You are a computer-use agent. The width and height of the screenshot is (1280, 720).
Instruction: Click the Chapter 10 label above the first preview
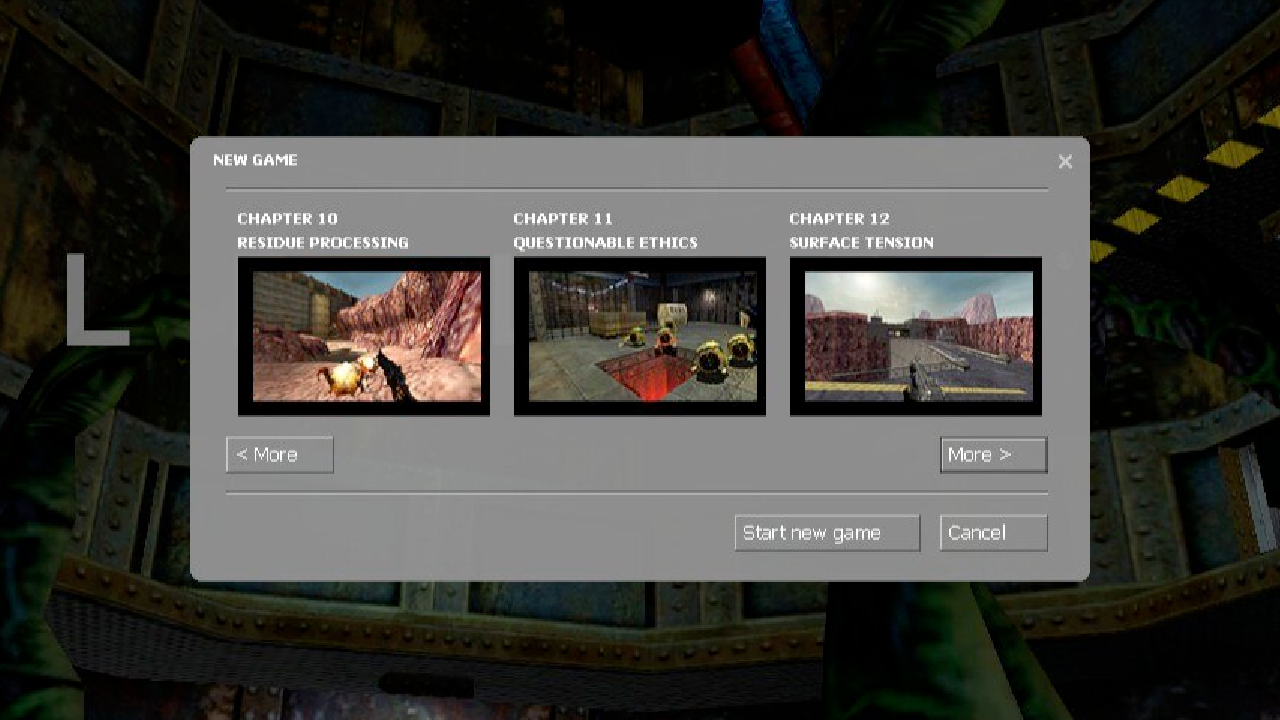tap(287, 218)
